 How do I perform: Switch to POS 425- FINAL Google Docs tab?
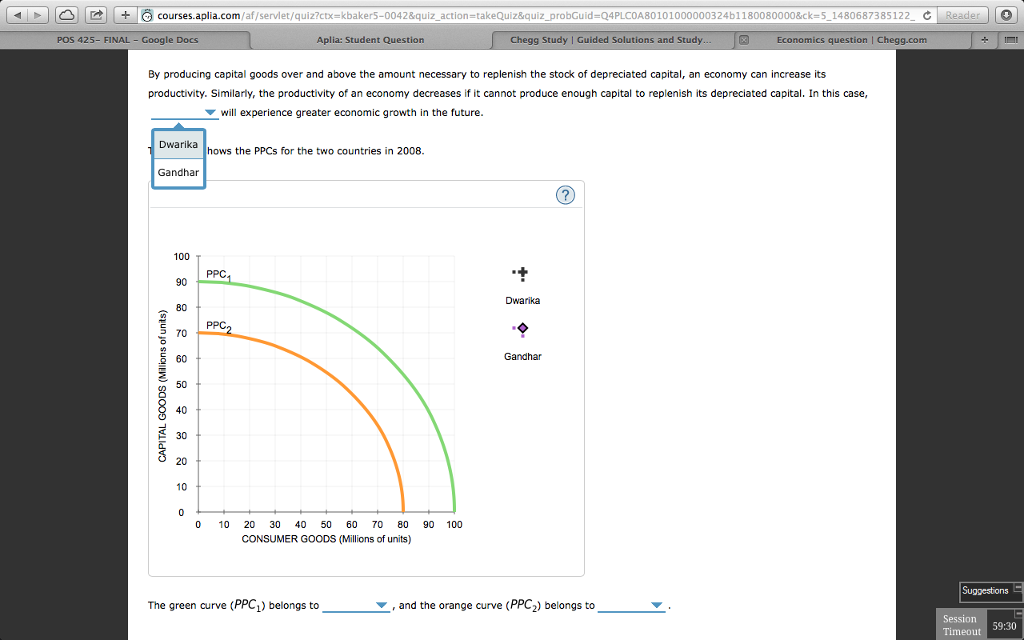point(127,40)
